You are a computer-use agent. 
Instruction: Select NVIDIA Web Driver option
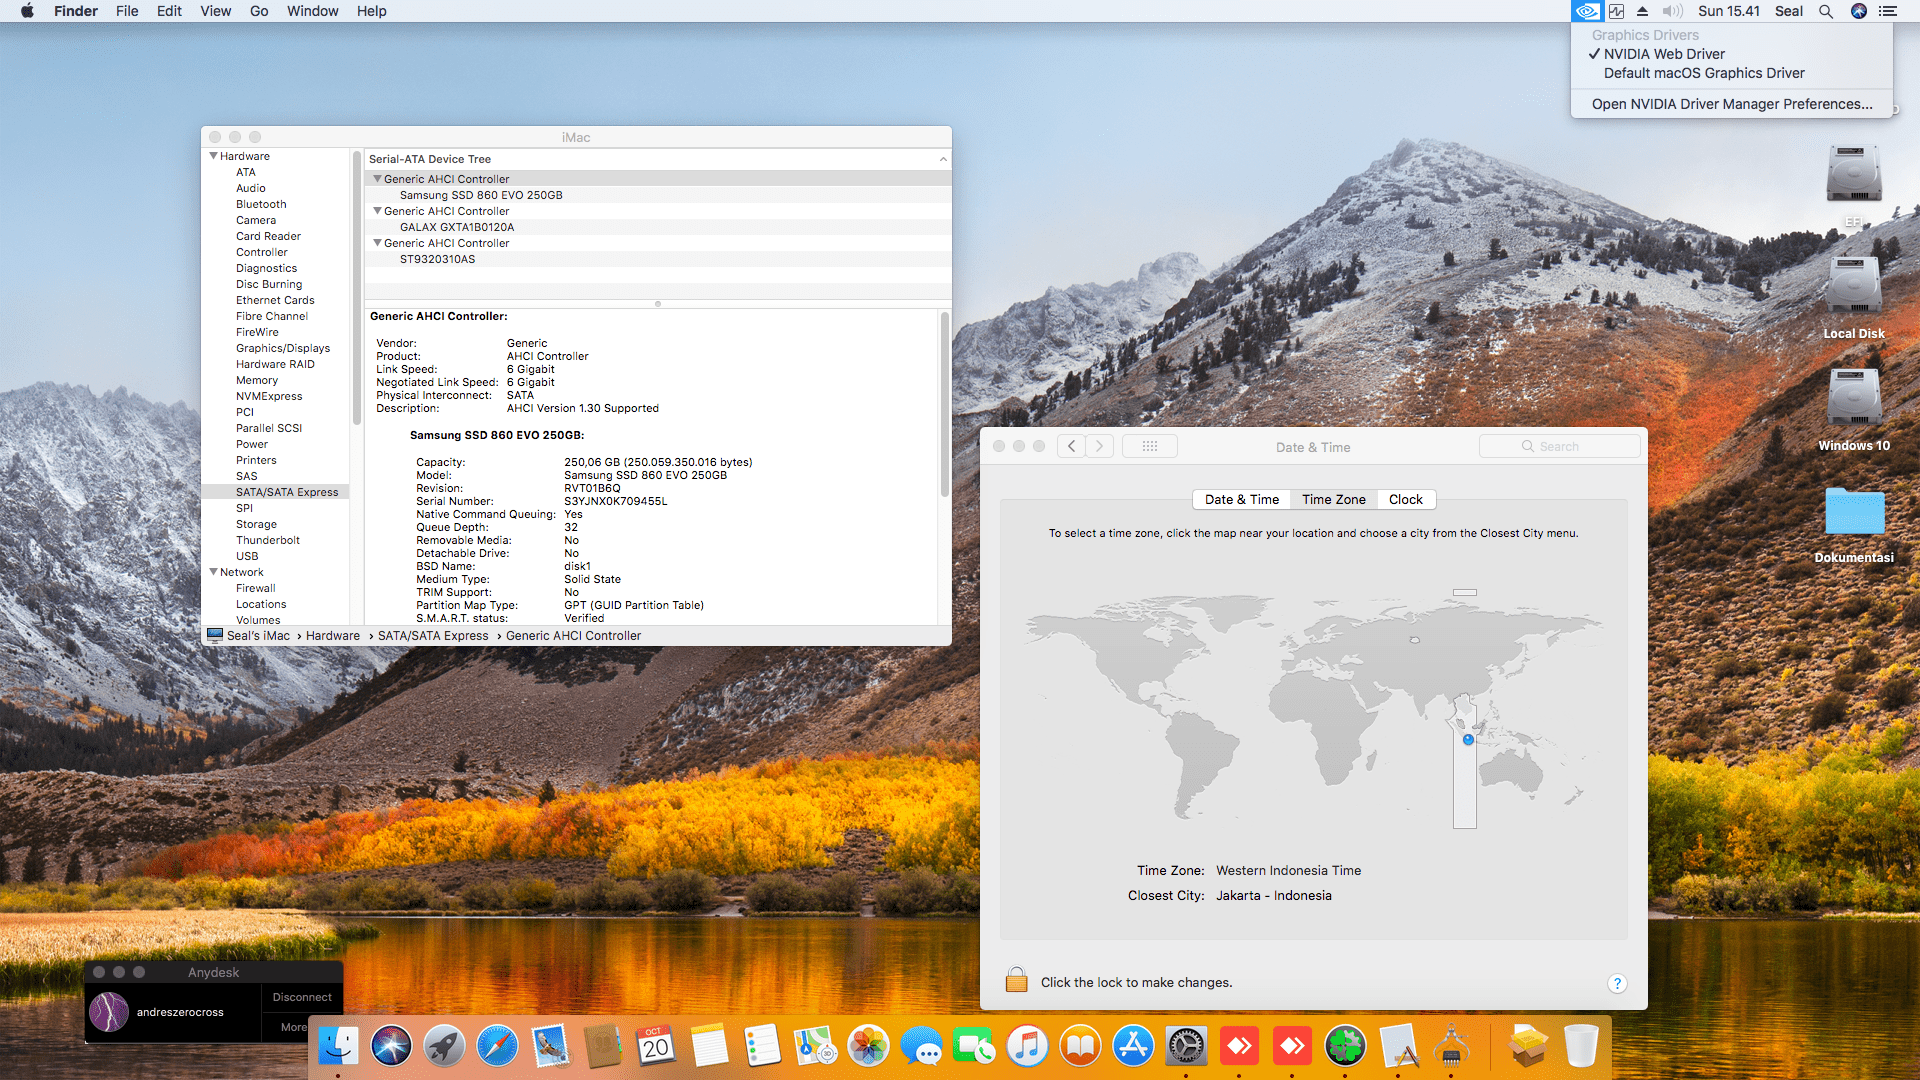[1664, 54]
